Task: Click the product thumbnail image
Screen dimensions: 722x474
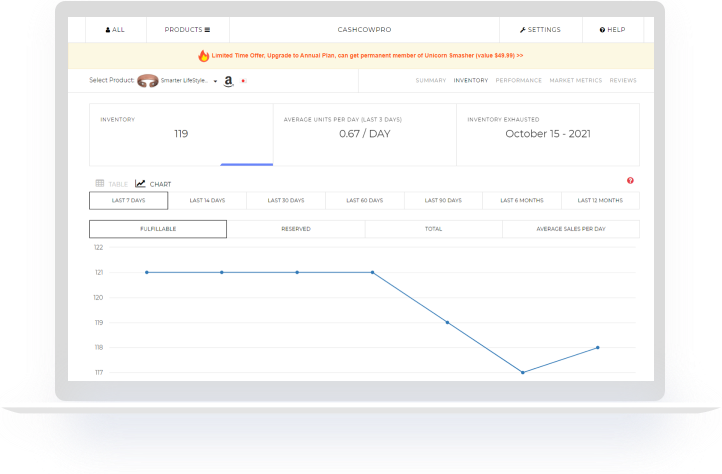Action: 148,81
